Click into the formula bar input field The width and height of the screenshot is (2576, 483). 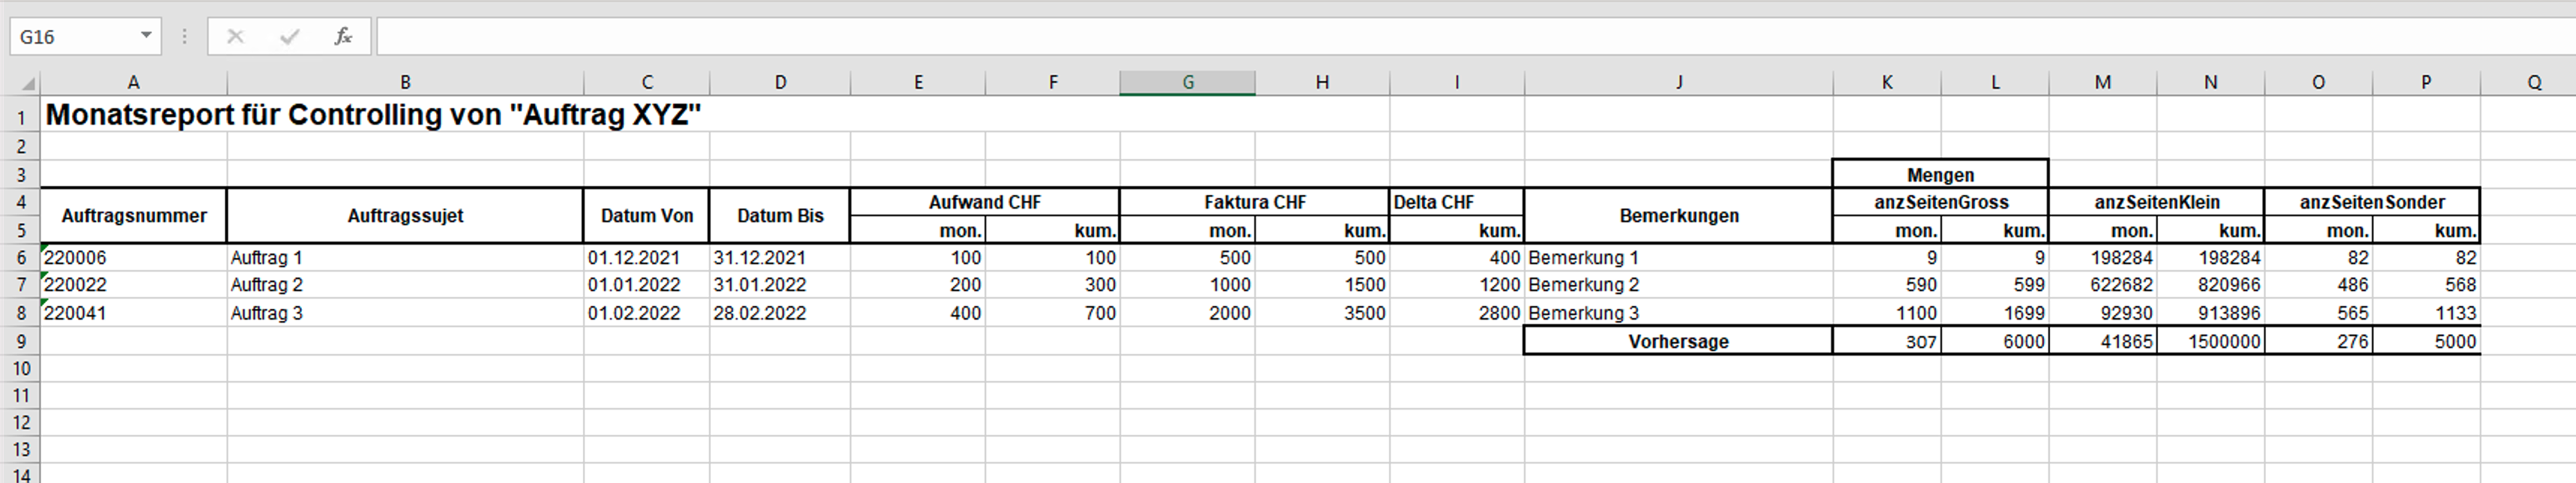(1400, 37)
